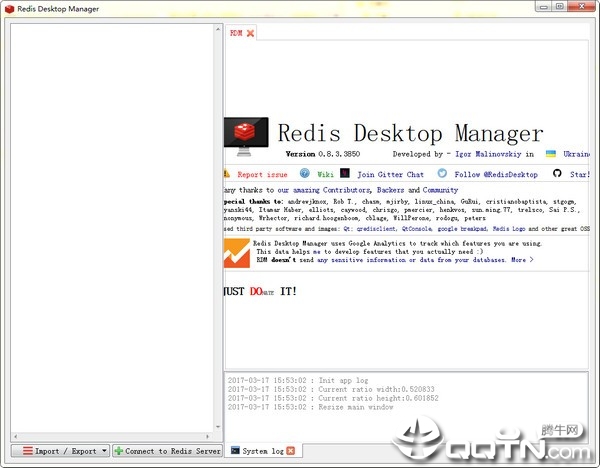Click the Import / Export hamburger icon
The width and height of the screenshot is (600, 468).
tap(28, 451)
